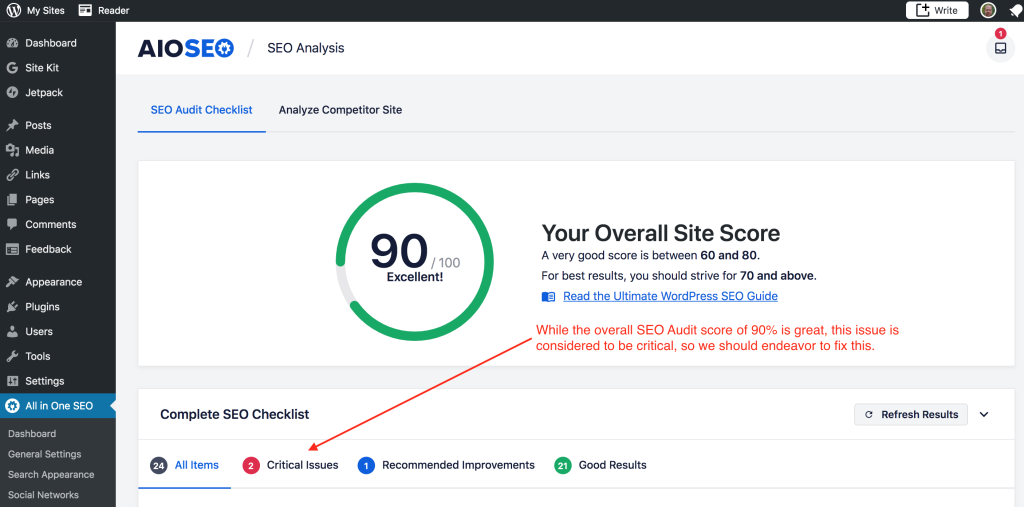
Task: Click the Site Kit Google icon
Action: (x=12, y=68)
